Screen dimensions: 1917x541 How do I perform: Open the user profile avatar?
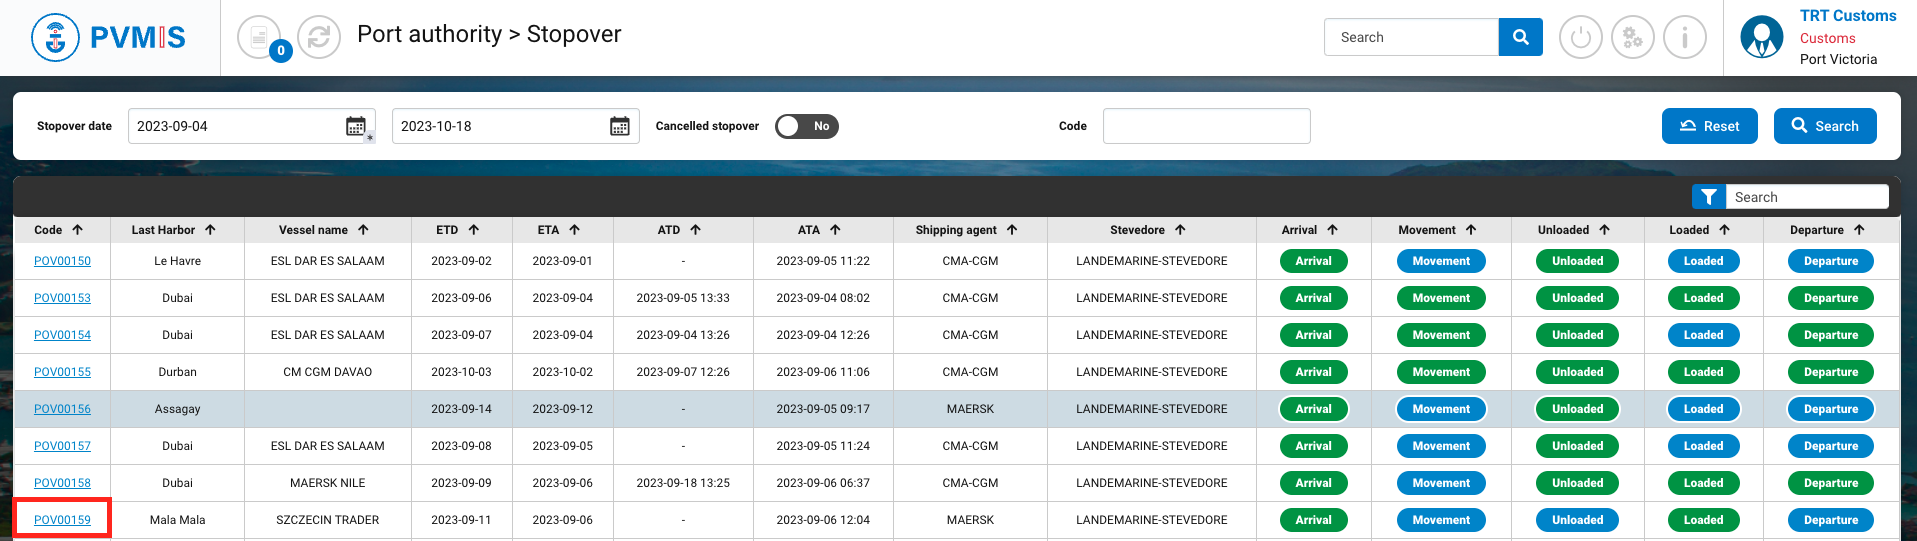1761,38
